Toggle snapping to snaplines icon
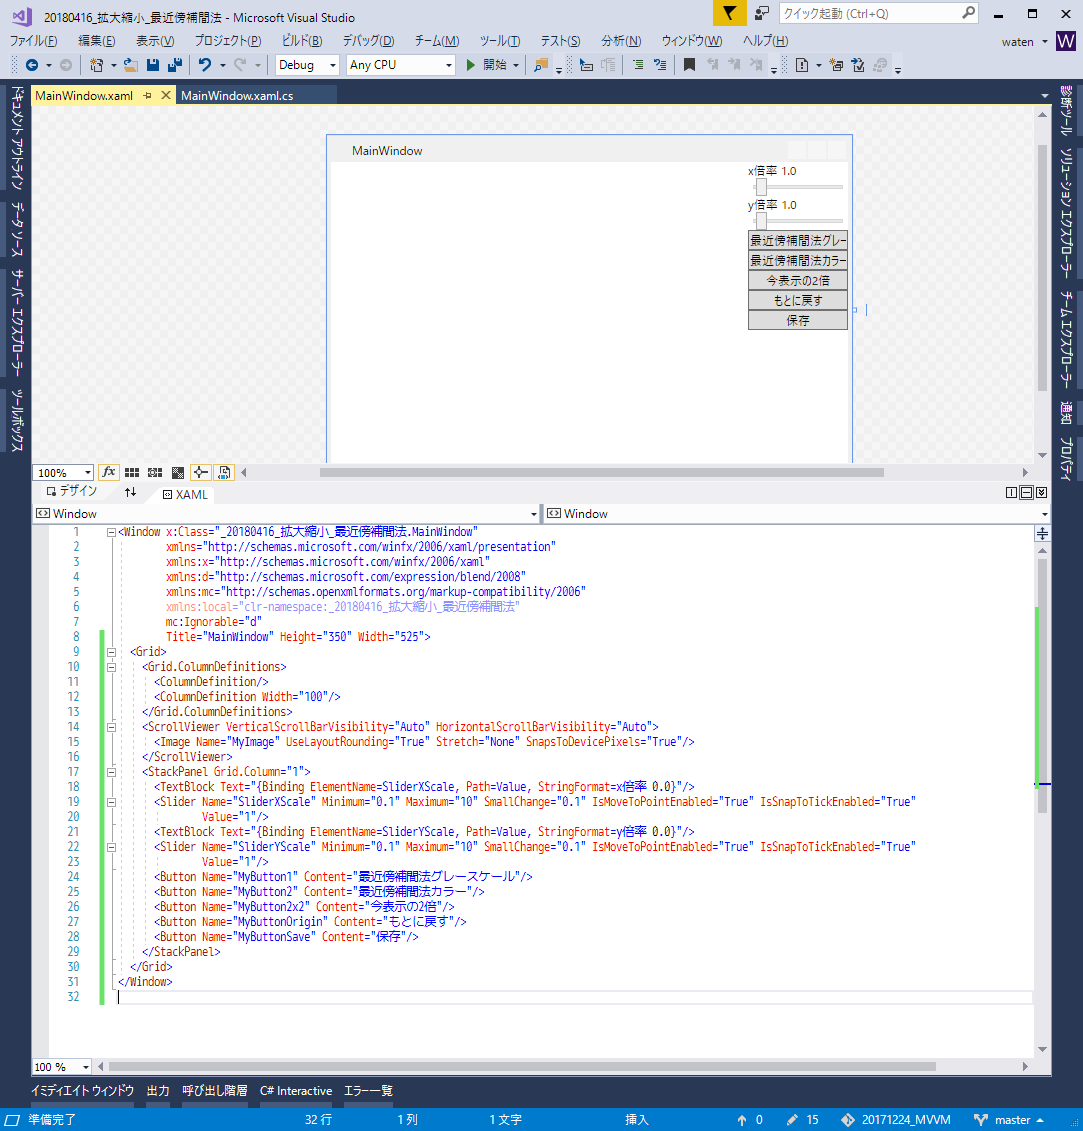Screen dimensions: 1083x1131 point(201,472)
